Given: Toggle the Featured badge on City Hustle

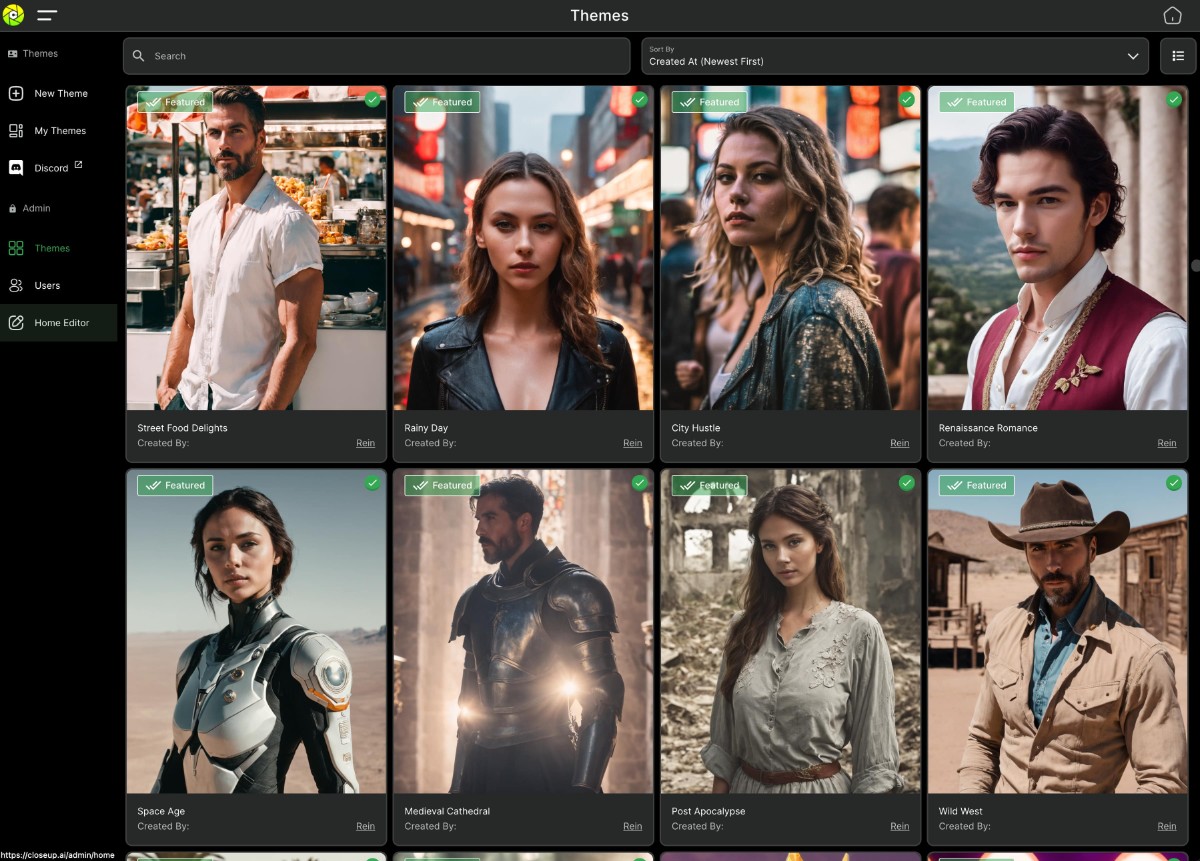Looking at the screenshot, I should (x=709, y=102).
